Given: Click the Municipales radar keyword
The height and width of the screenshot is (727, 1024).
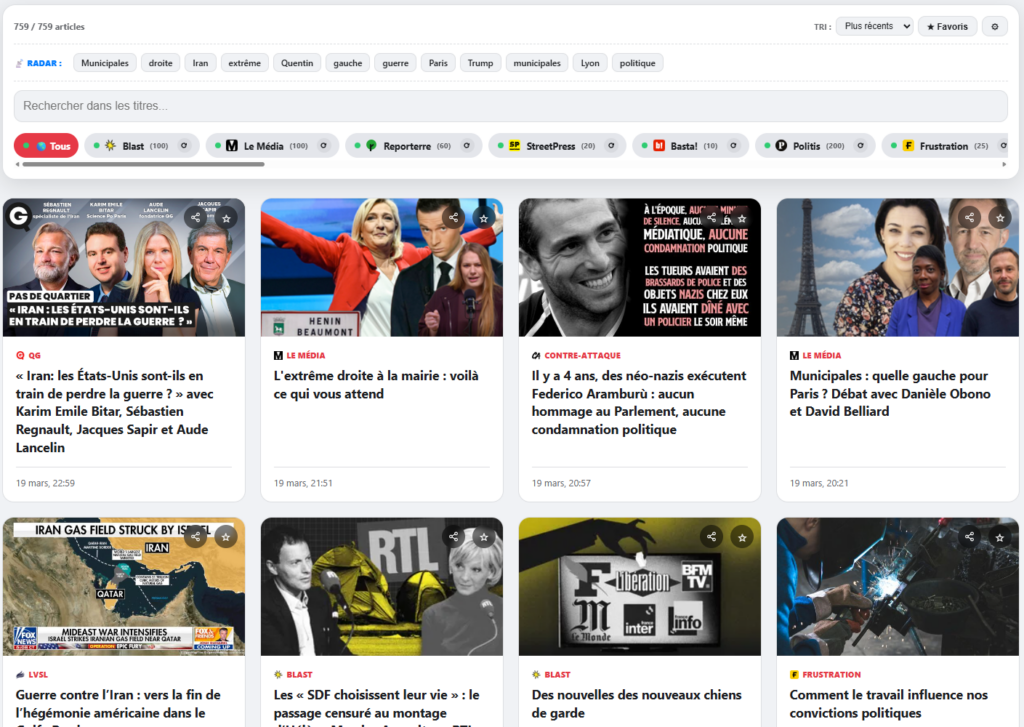Looking at the screenshot, I should pyautogui.click(x=105, y=63).
